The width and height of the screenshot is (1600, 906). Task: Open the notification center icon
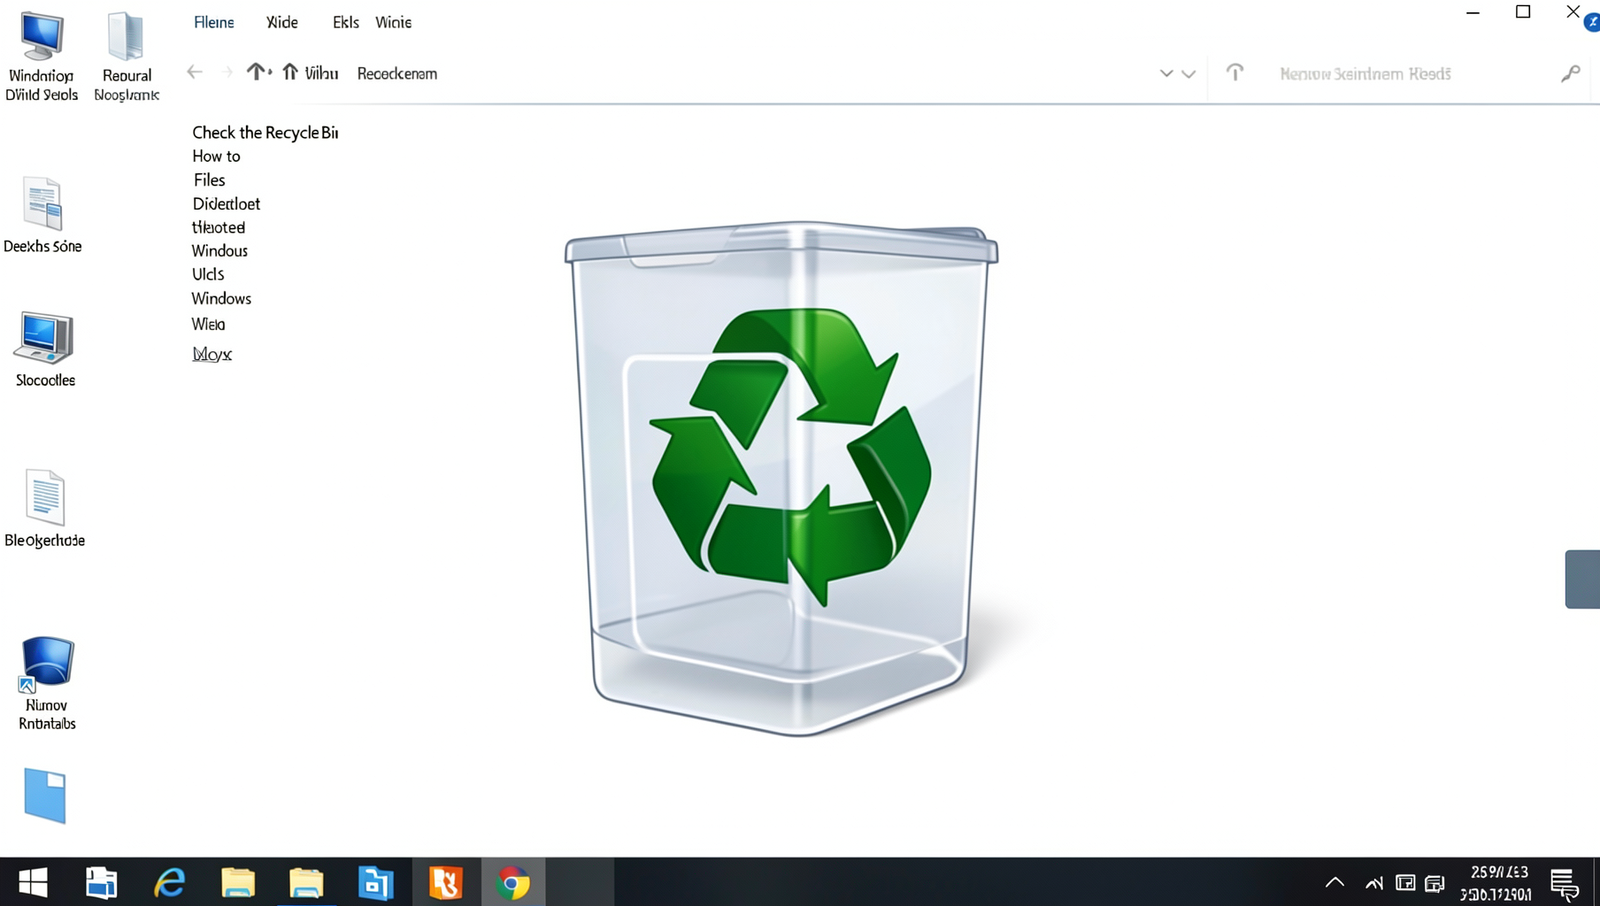[1564, 884]
